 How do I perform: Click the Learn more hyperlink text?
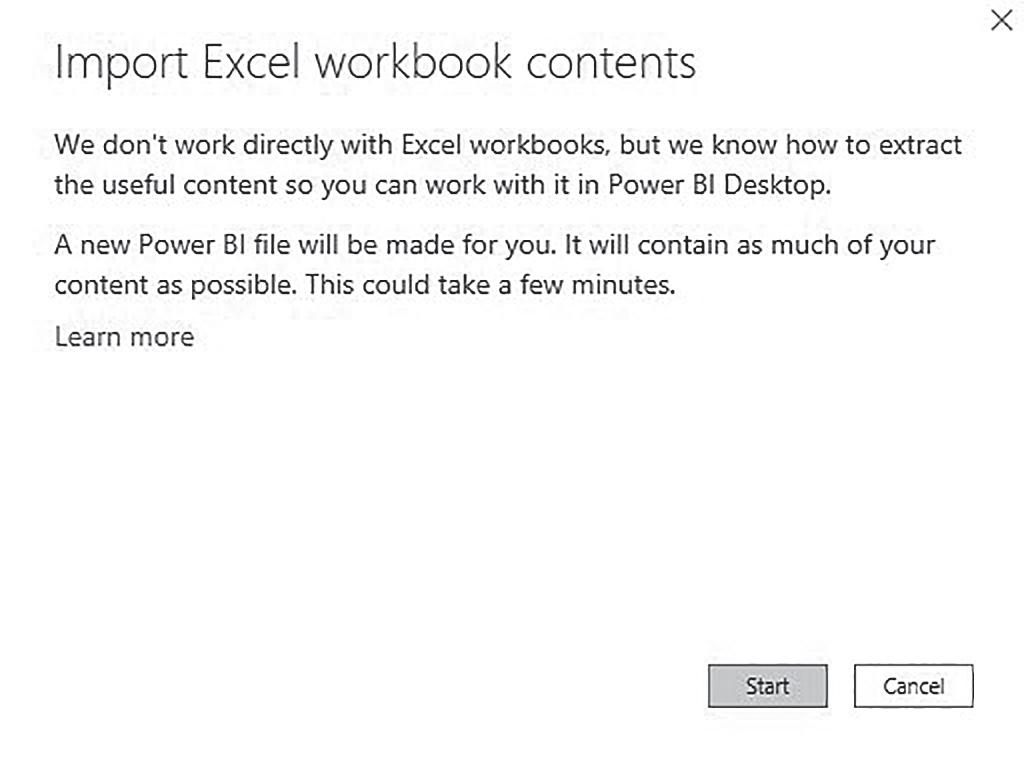[x=124, y=337]
